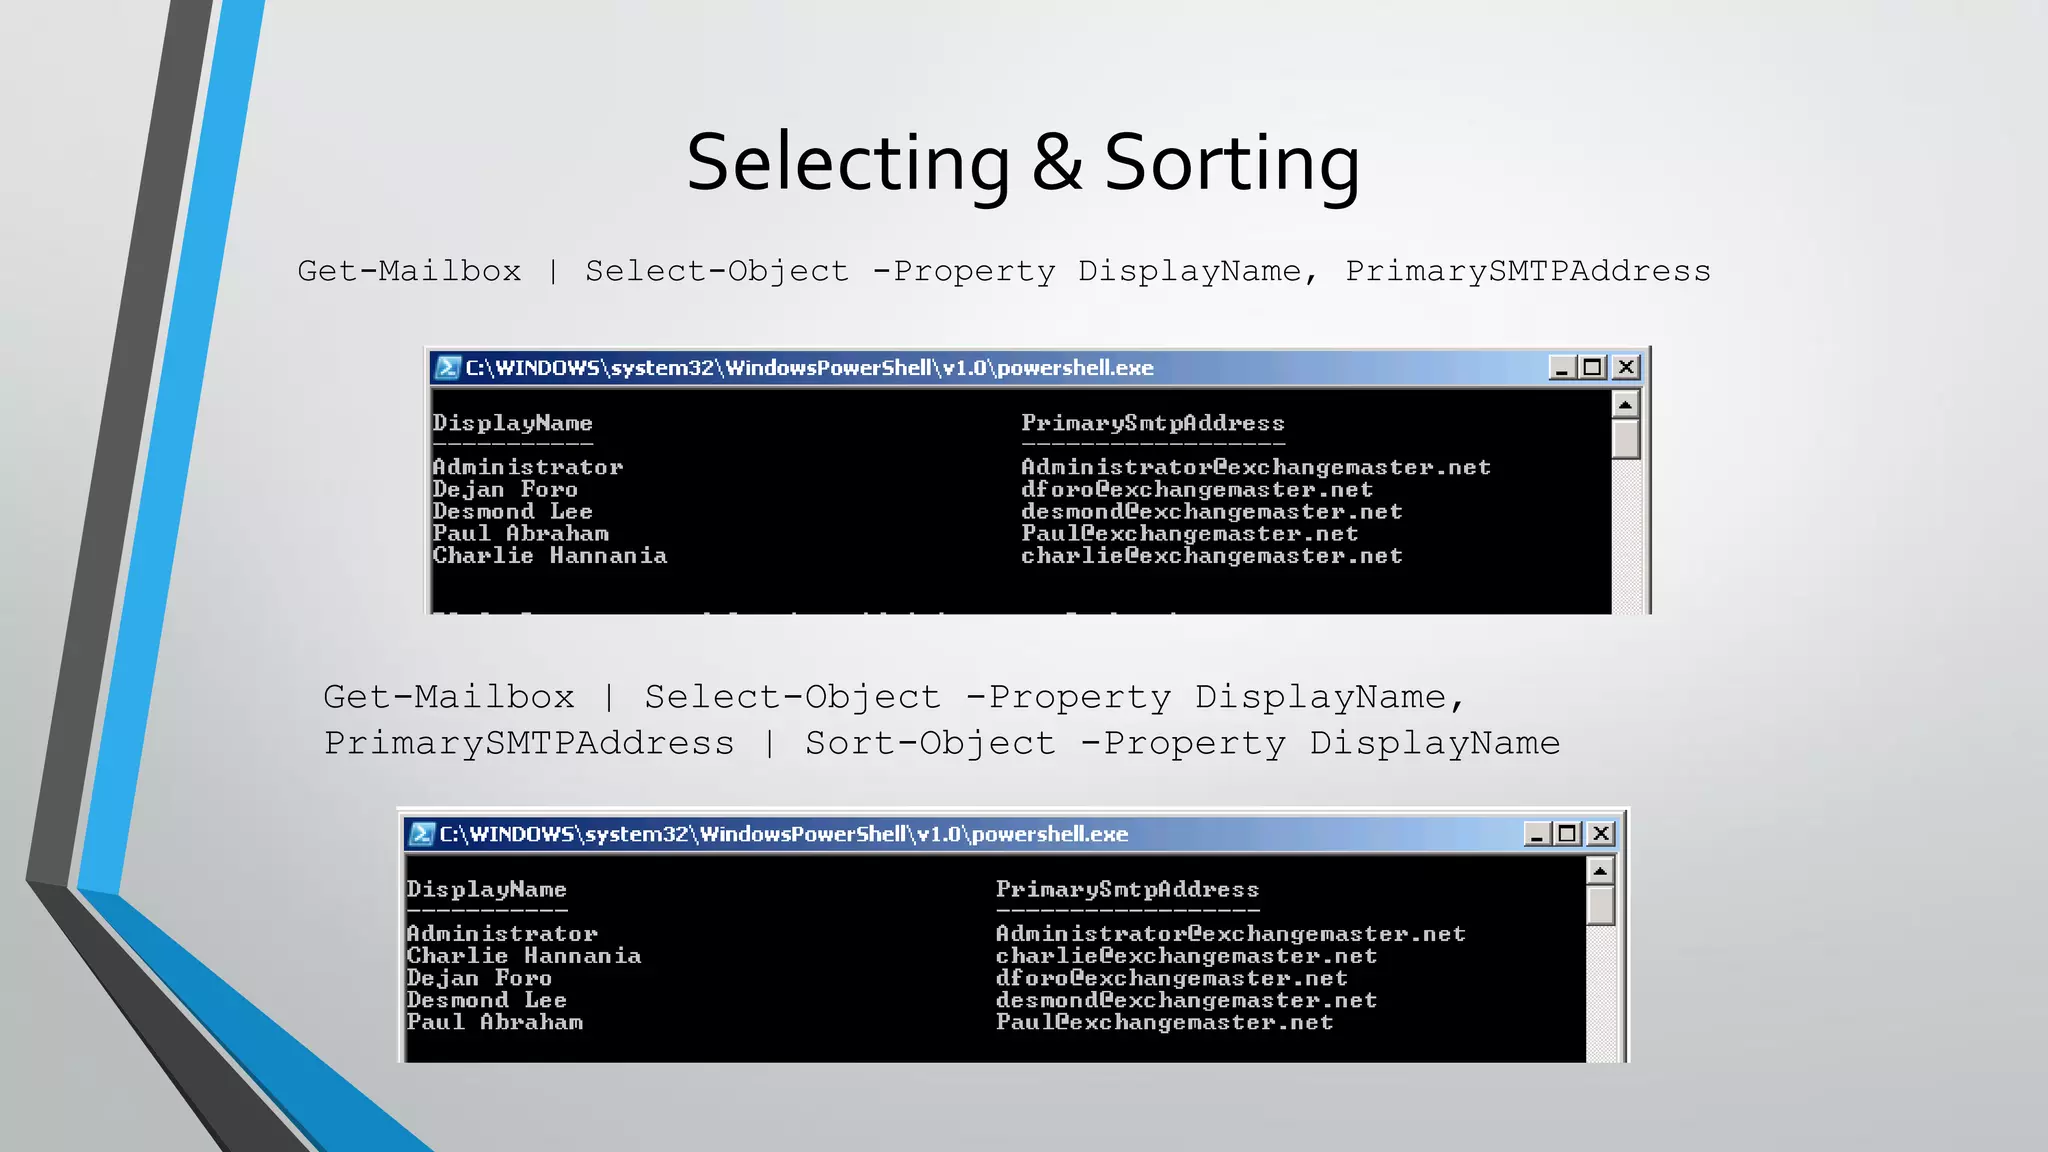Click the PowerShell icon in upper window title bar
This screenshot has height=1152, width=2048.
[x=448, y=368]
